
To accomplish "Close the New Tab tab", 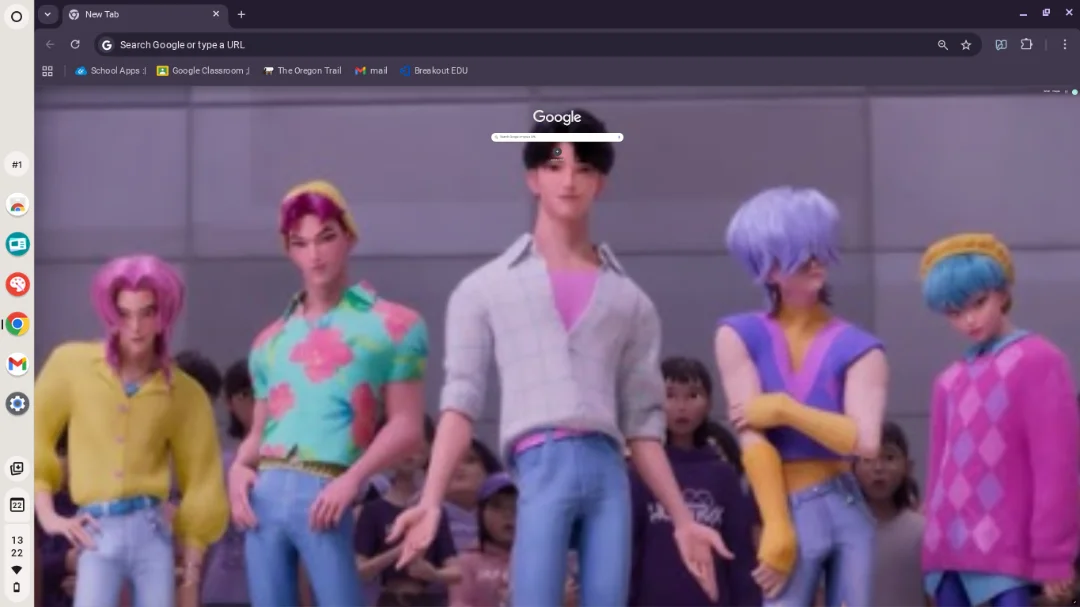I will click(x=215, y=14).
